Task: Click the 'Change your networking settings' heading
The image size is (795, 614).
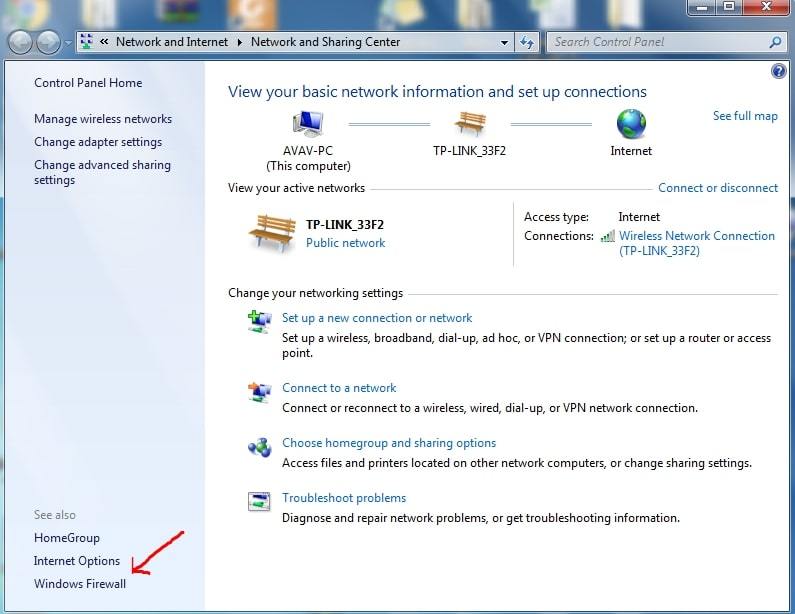Action: tap(315, 293)
